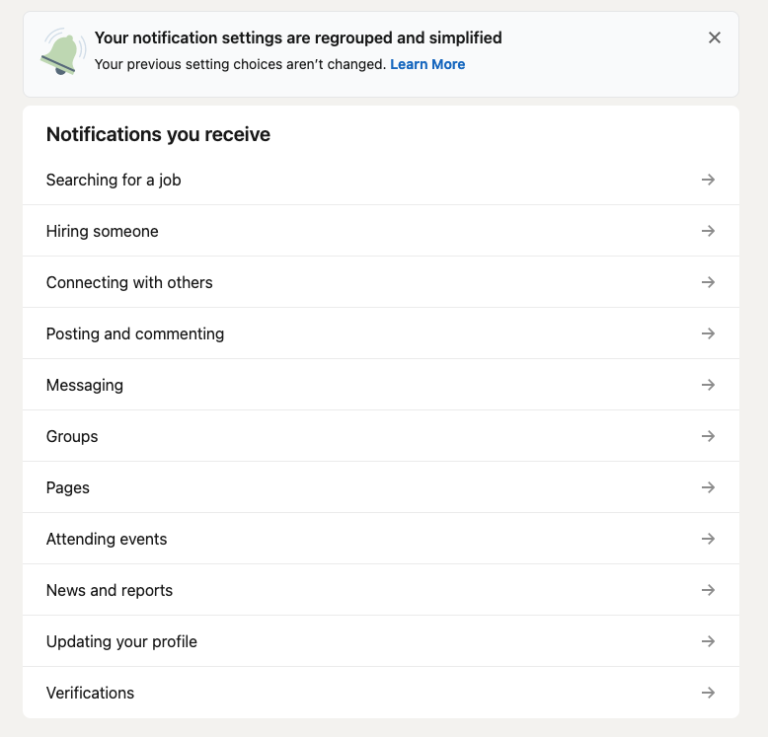
Task: Click arrow icon next to Hiring someone
Action: [x=708, y=231]
